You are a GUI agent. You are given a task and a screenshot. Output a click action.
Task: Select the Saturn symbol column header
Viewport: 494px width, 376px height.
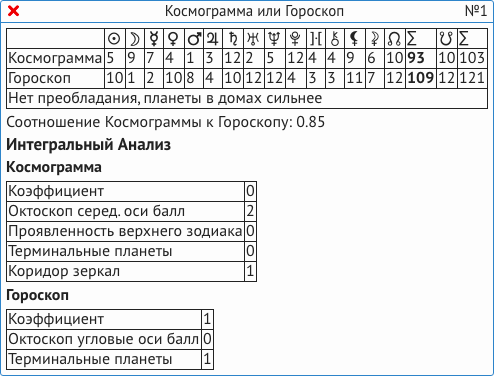233,39
